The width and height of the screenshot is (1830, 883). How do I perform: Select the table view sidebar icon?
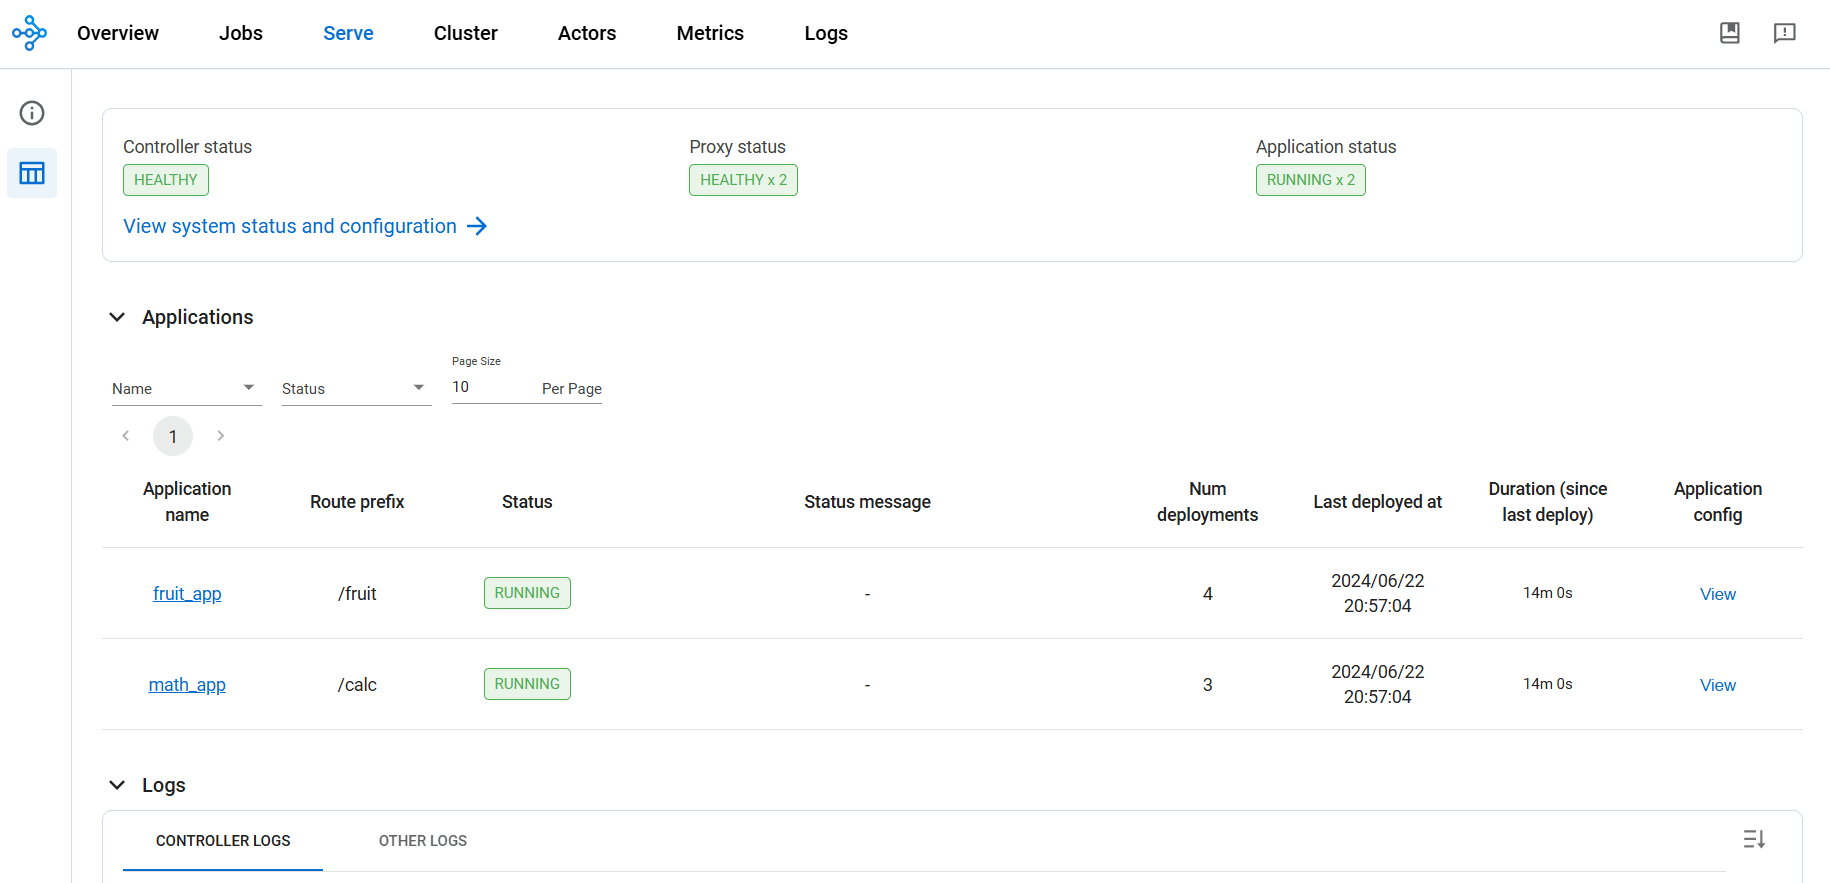pos(32,173)
